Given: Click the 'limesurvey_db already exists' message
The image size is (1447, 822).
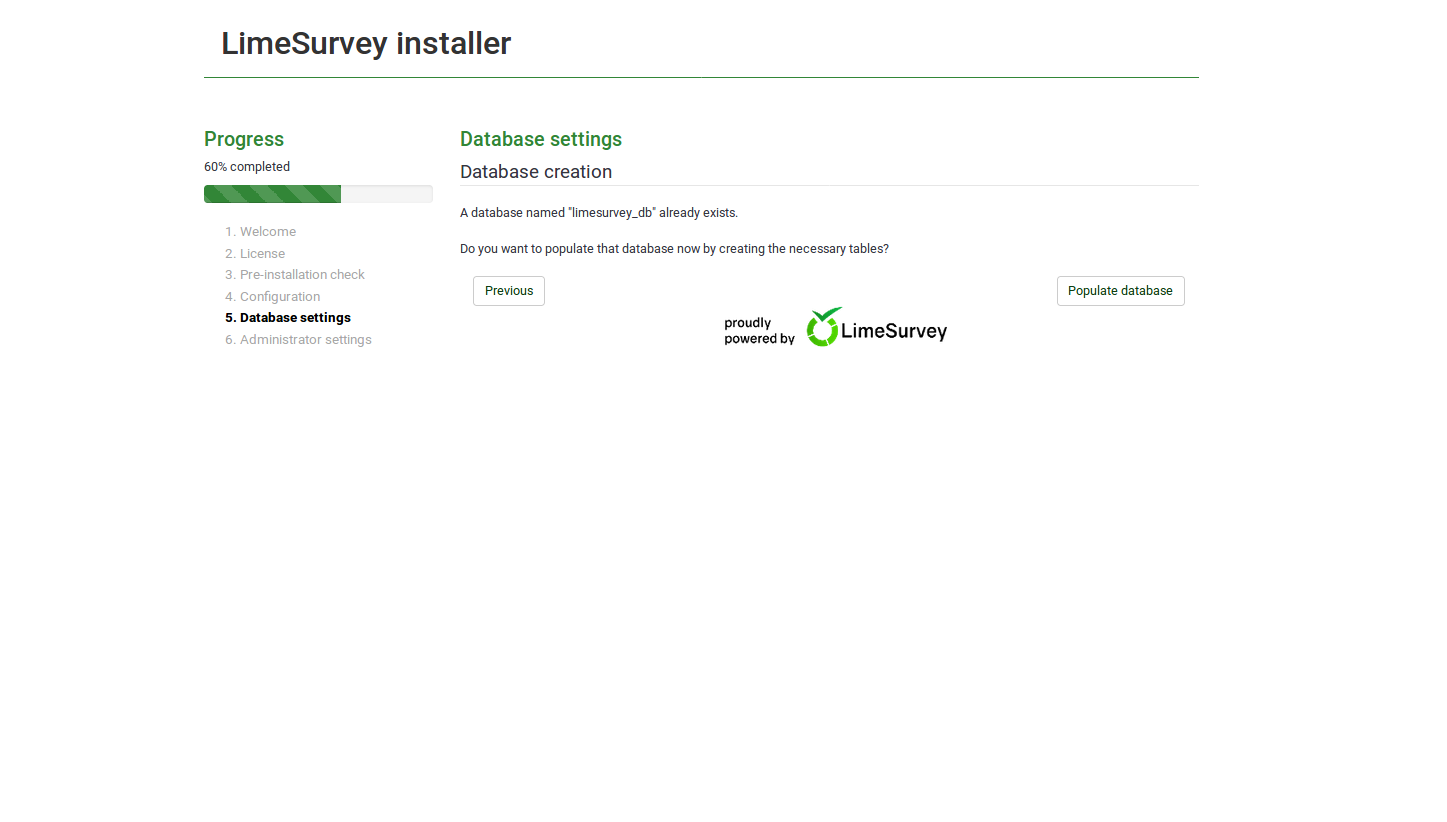Looking at the screenshot, I should (x=599, y=213).
